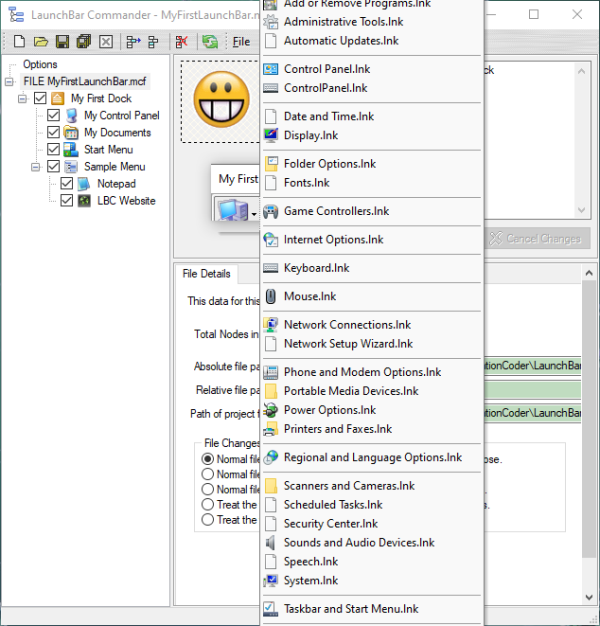Click the add sibling node toolbar icon
The height and width of the screenshot is (626, 600).
[x=153, y=42]
